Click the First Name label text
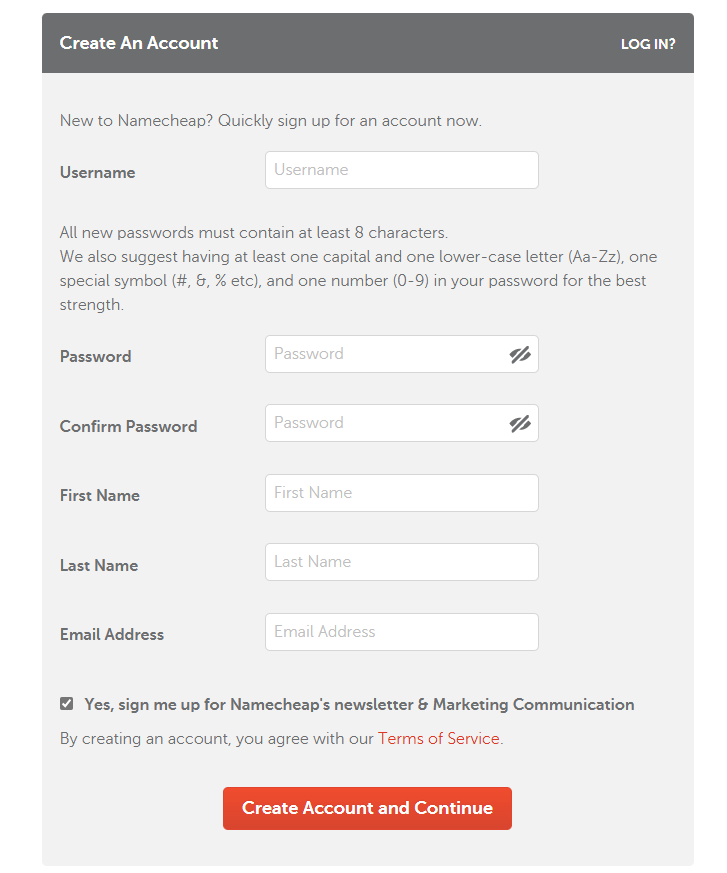The height and width of the screenshot is (873, 727). [99, 495]
